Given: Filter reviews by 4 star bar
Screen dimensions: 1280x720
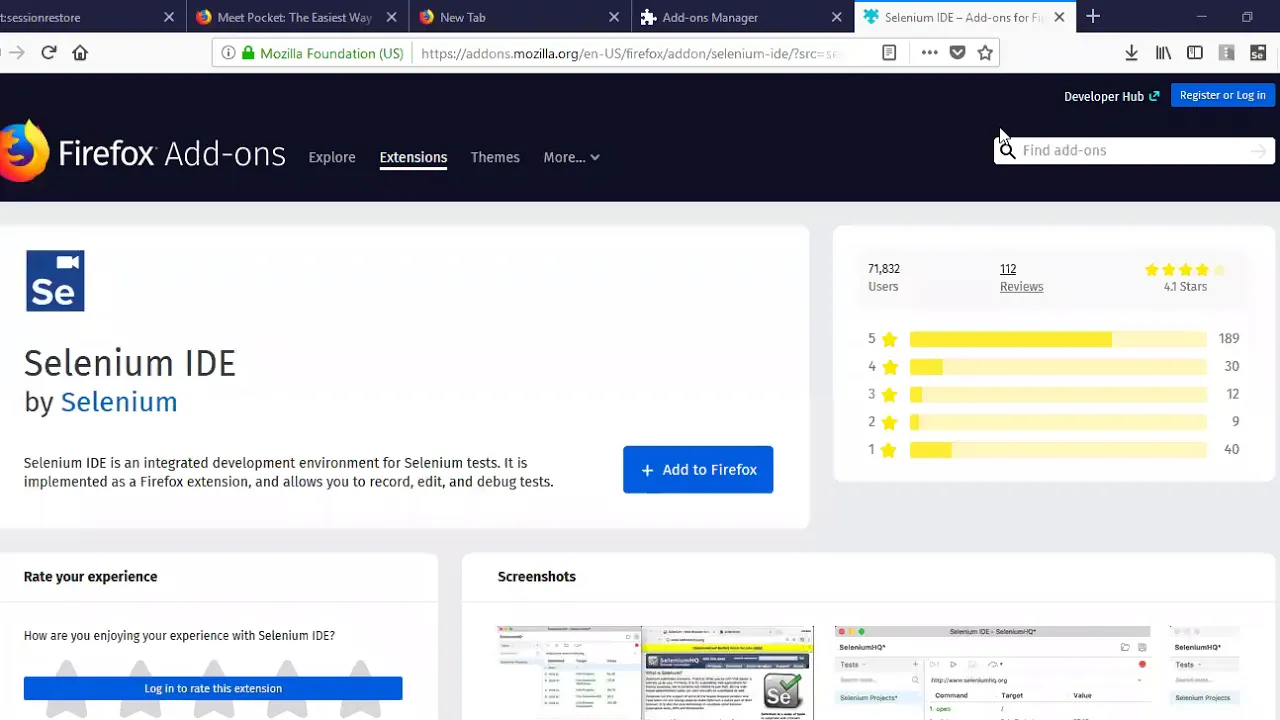Looking at the screenshot, I should click(1058, 367).
